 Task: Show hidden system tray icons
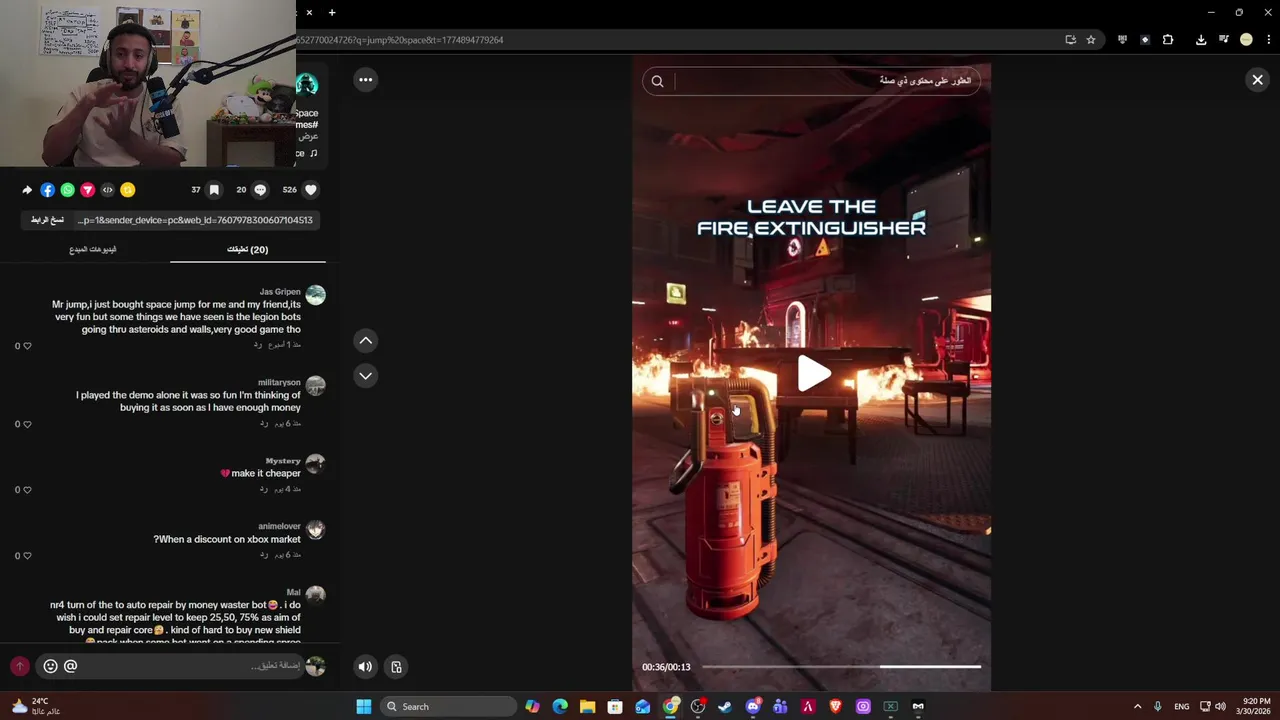point(1137,707)
